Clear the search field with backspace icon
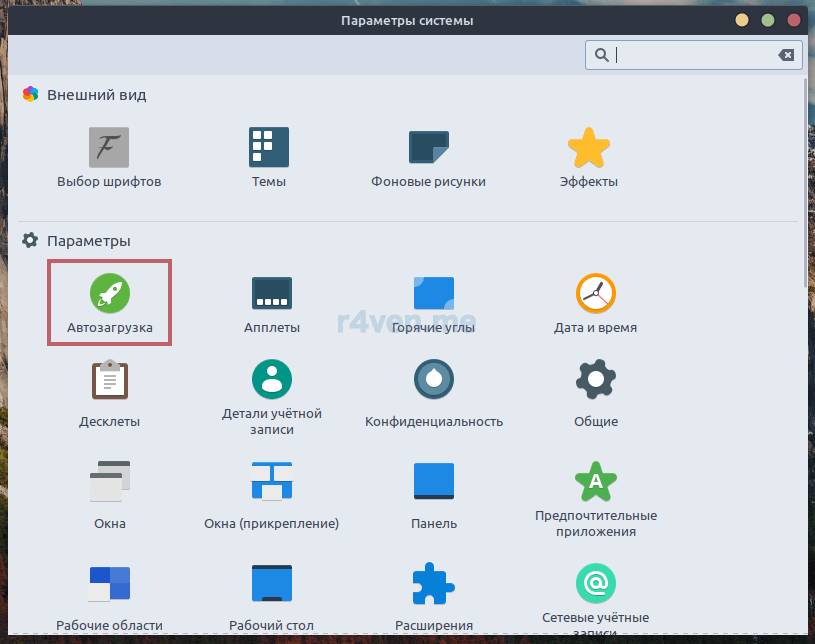This screenshot has height=644, width=815. click(x=786, y=55)
